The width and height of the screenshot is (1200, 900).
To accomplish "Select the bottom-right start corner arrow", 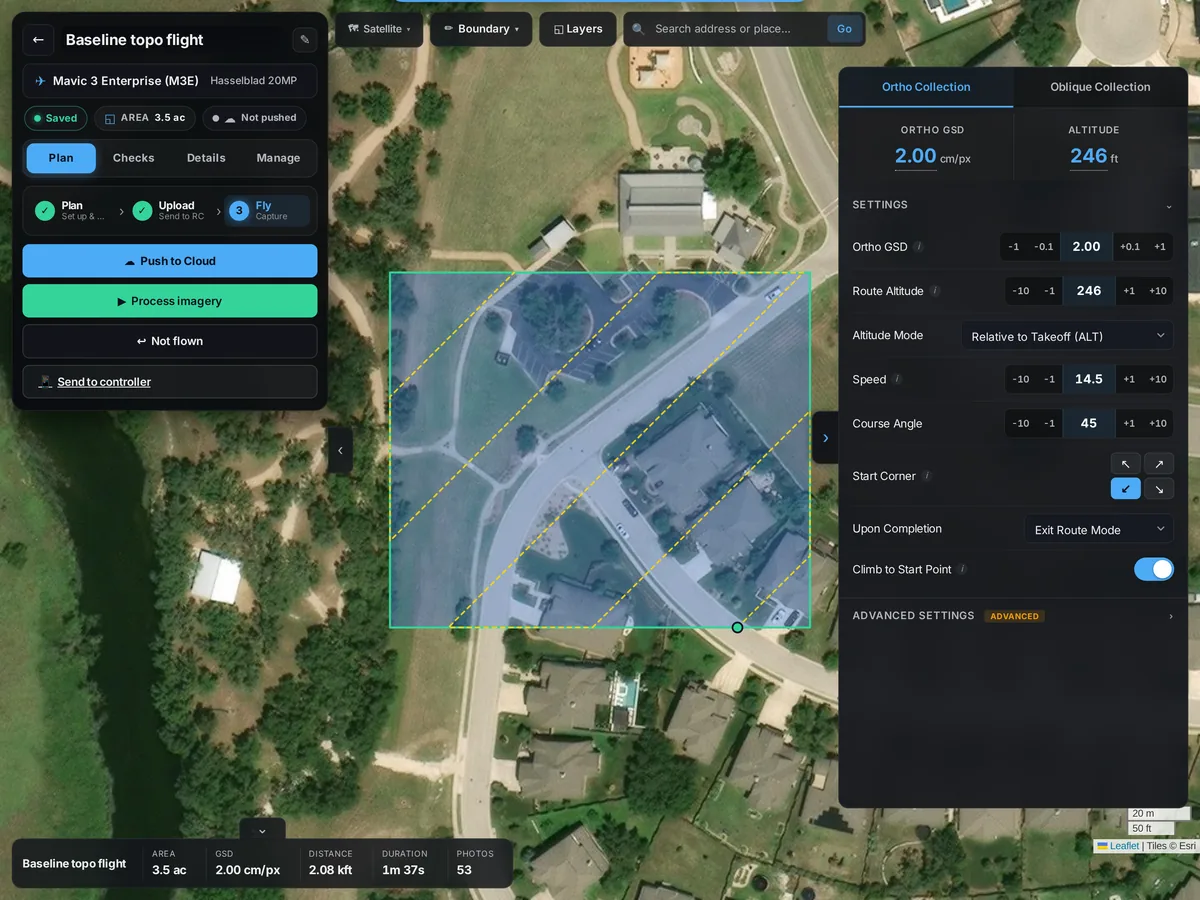I will [x=1159, y=489].
